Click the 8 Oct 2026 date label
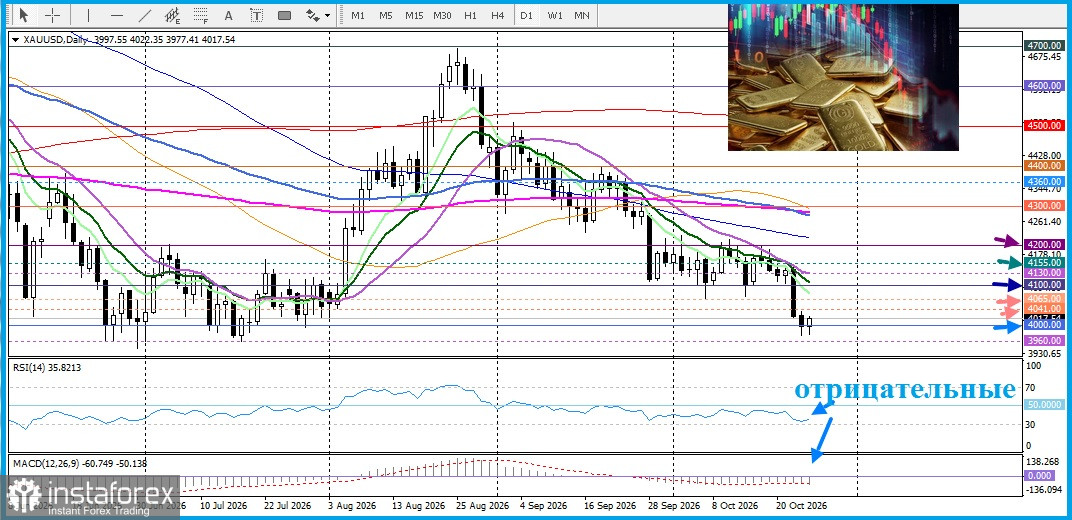Screen dimensions: 1072x520 735,506
